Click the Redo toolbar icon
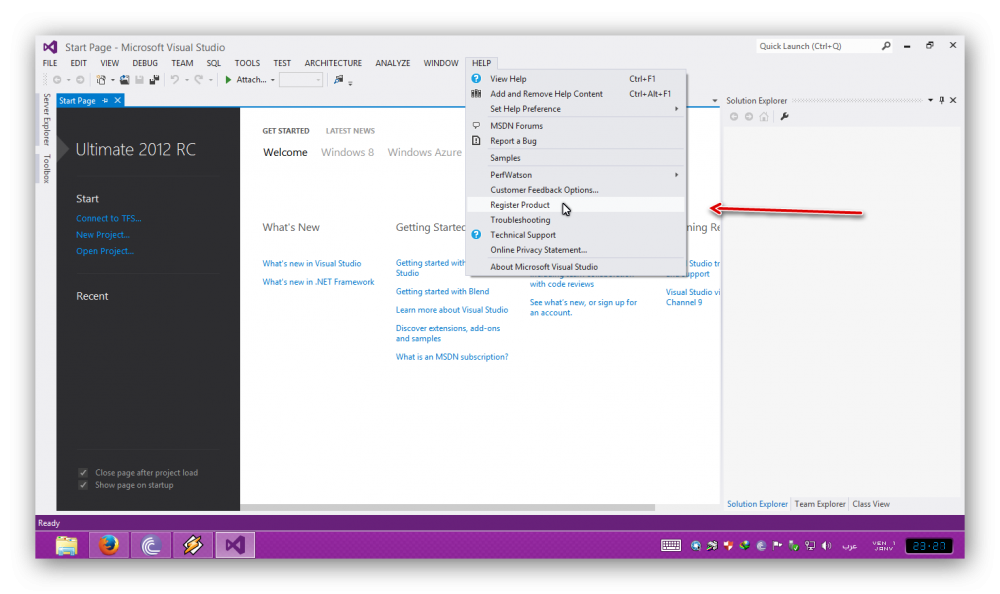Image resolution: width=1000 pixels, height=594 pixels. click(x=199, y=80)
